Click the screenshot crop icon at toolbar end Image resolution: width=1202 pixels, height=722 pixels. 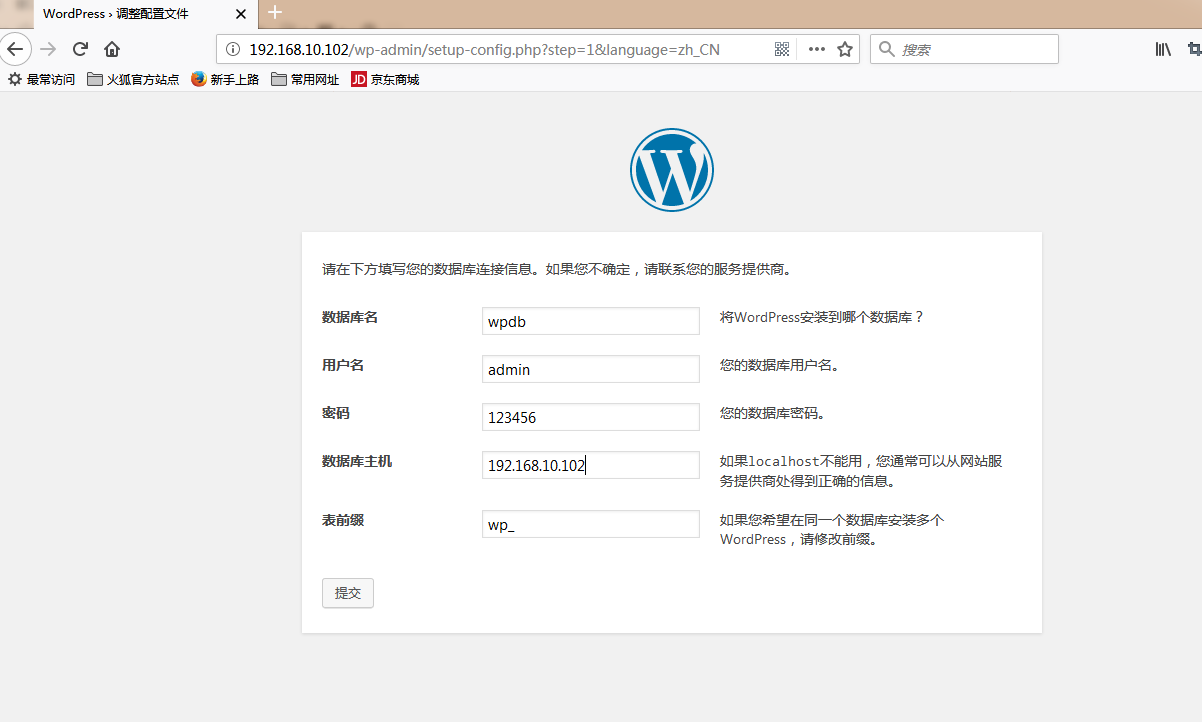[1194, 49]
